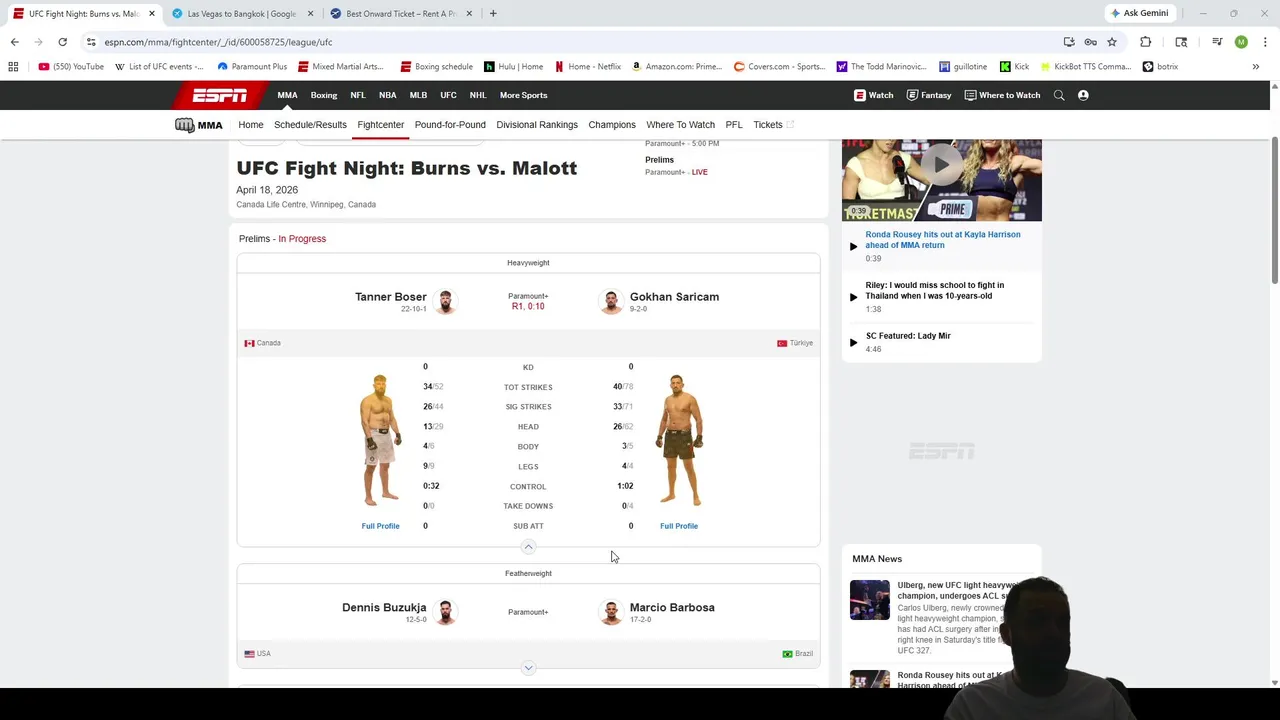Open Tickets external link
This screenshot has width=1280, height=720.
tap(773, 125)
